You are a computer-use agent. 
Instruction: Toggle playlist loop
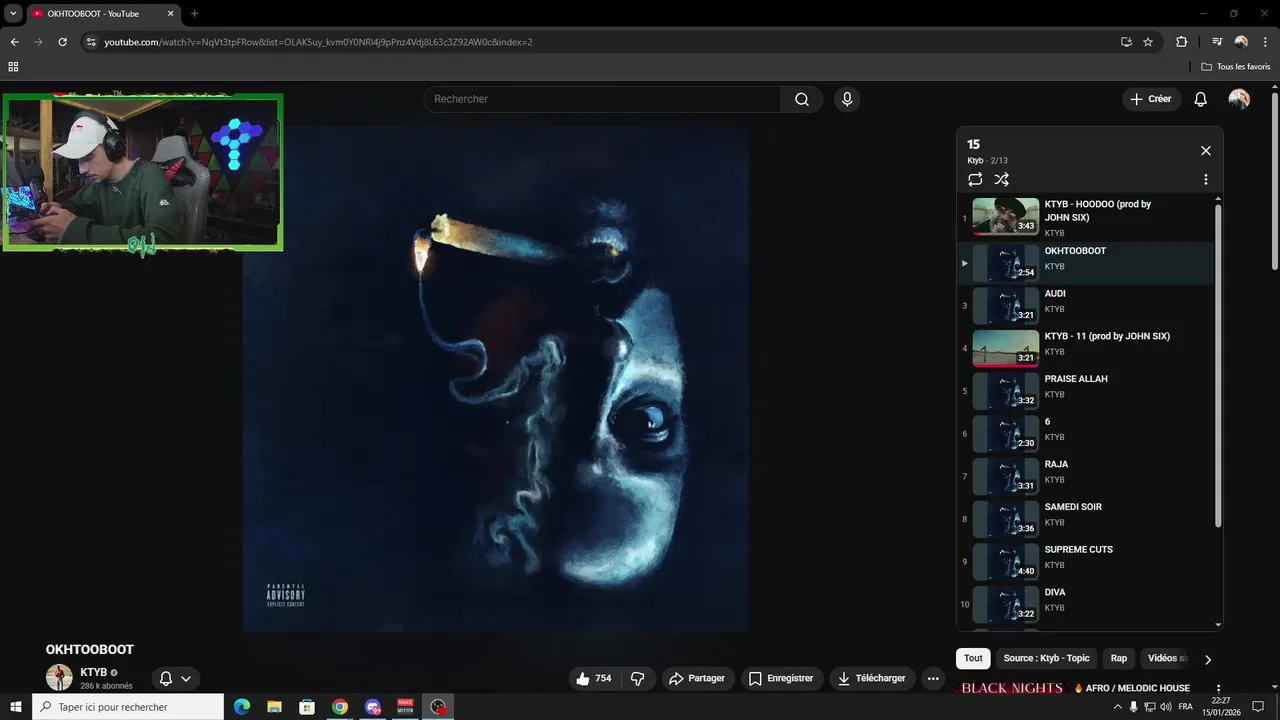point(975,180)
